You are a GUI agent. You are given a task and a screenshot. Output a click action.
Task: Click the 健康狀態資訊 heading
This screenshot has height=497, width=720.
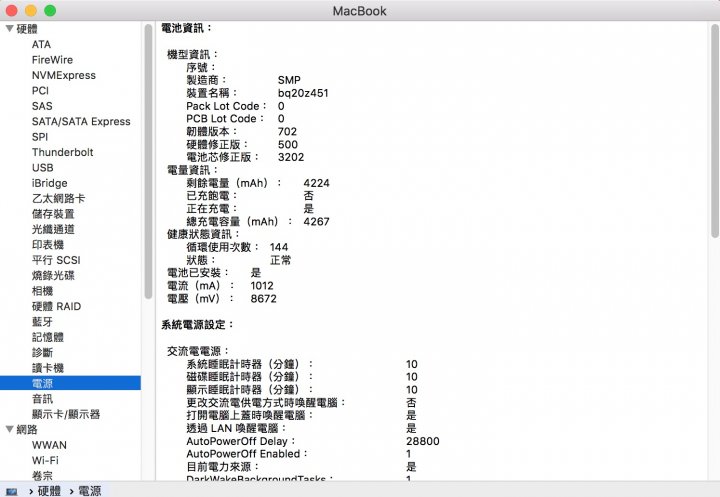click(x=203, y=234)
